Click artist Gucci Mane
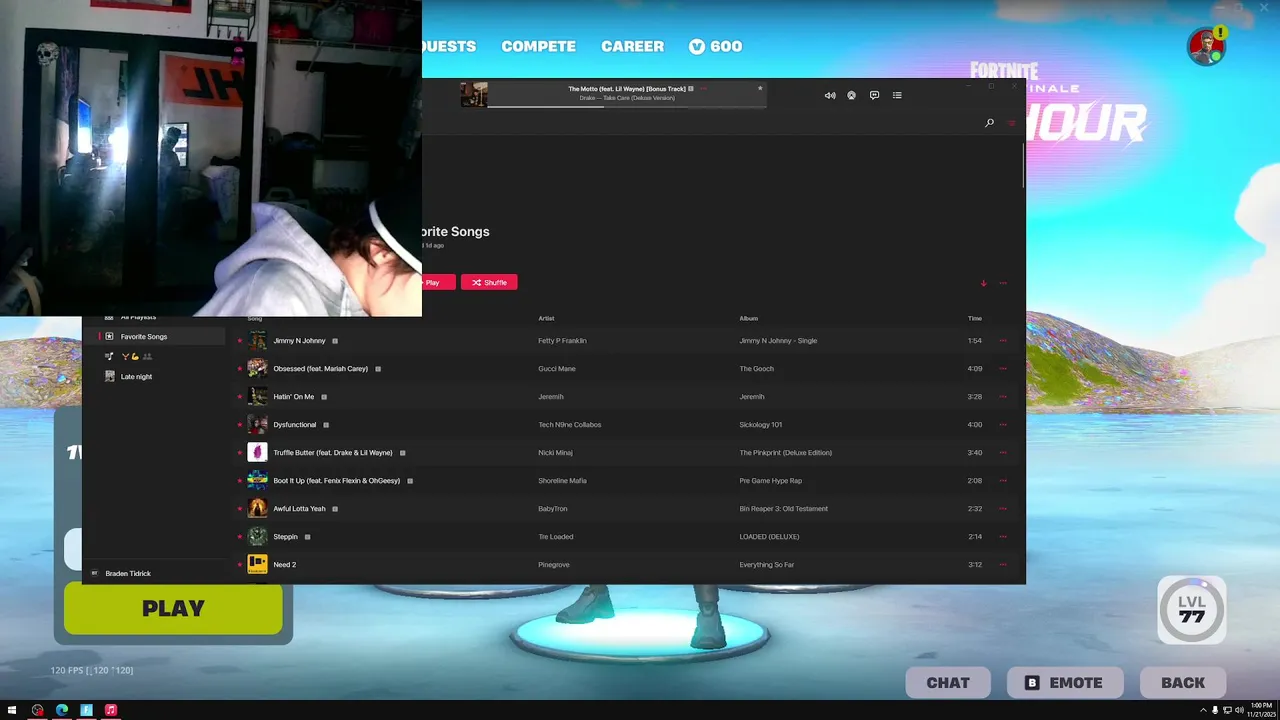 point(557,369)
